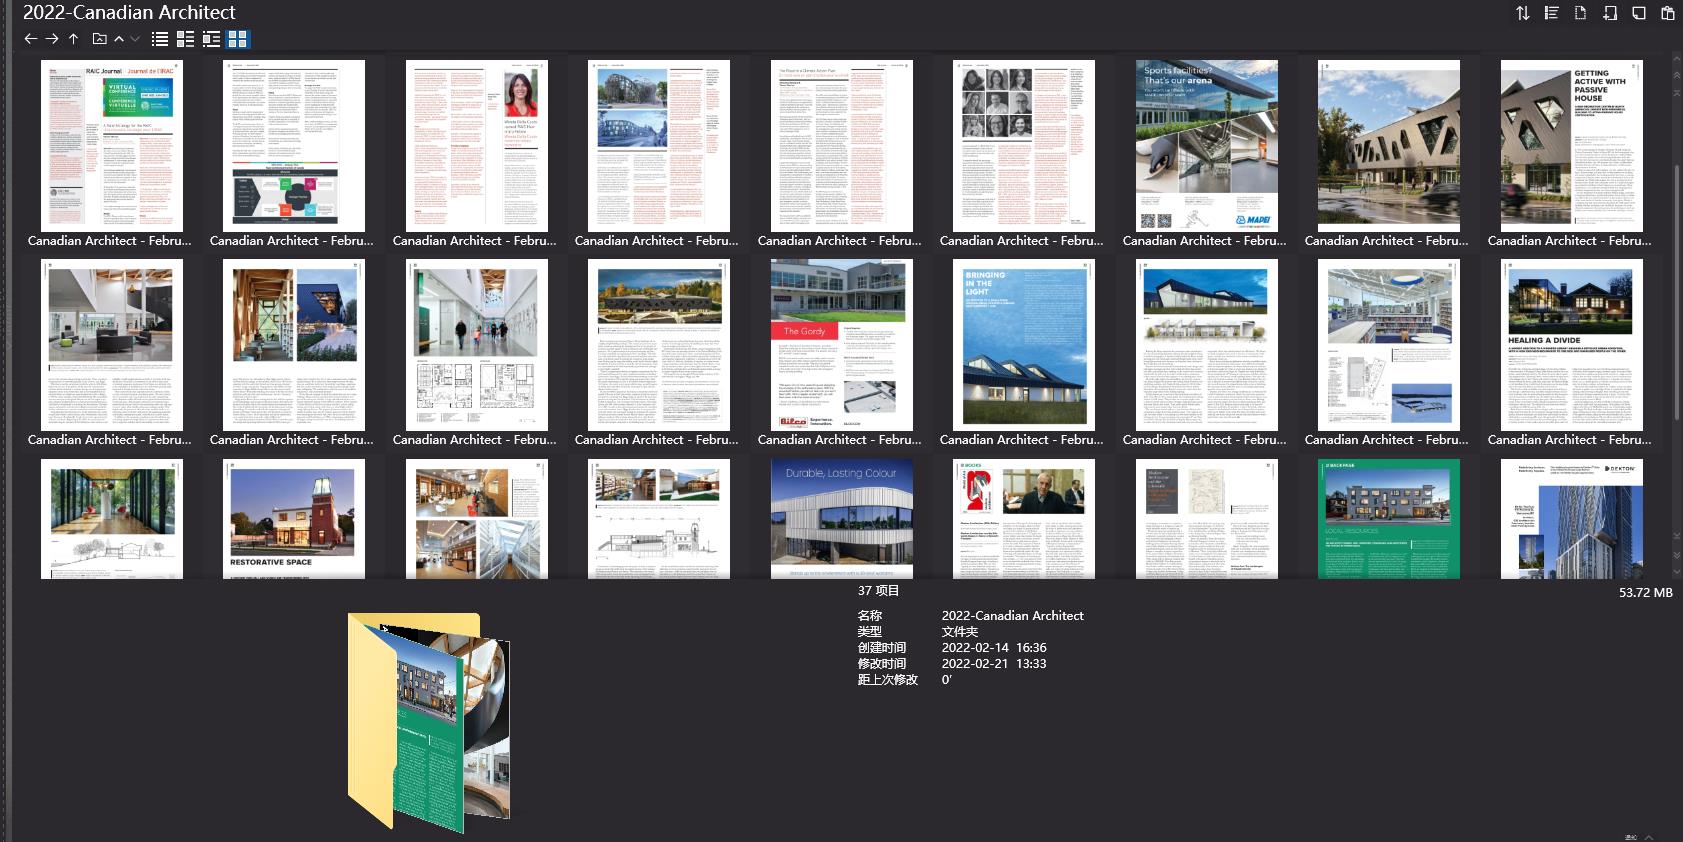Select the Bringing In The Light page

click(1023, 345)
